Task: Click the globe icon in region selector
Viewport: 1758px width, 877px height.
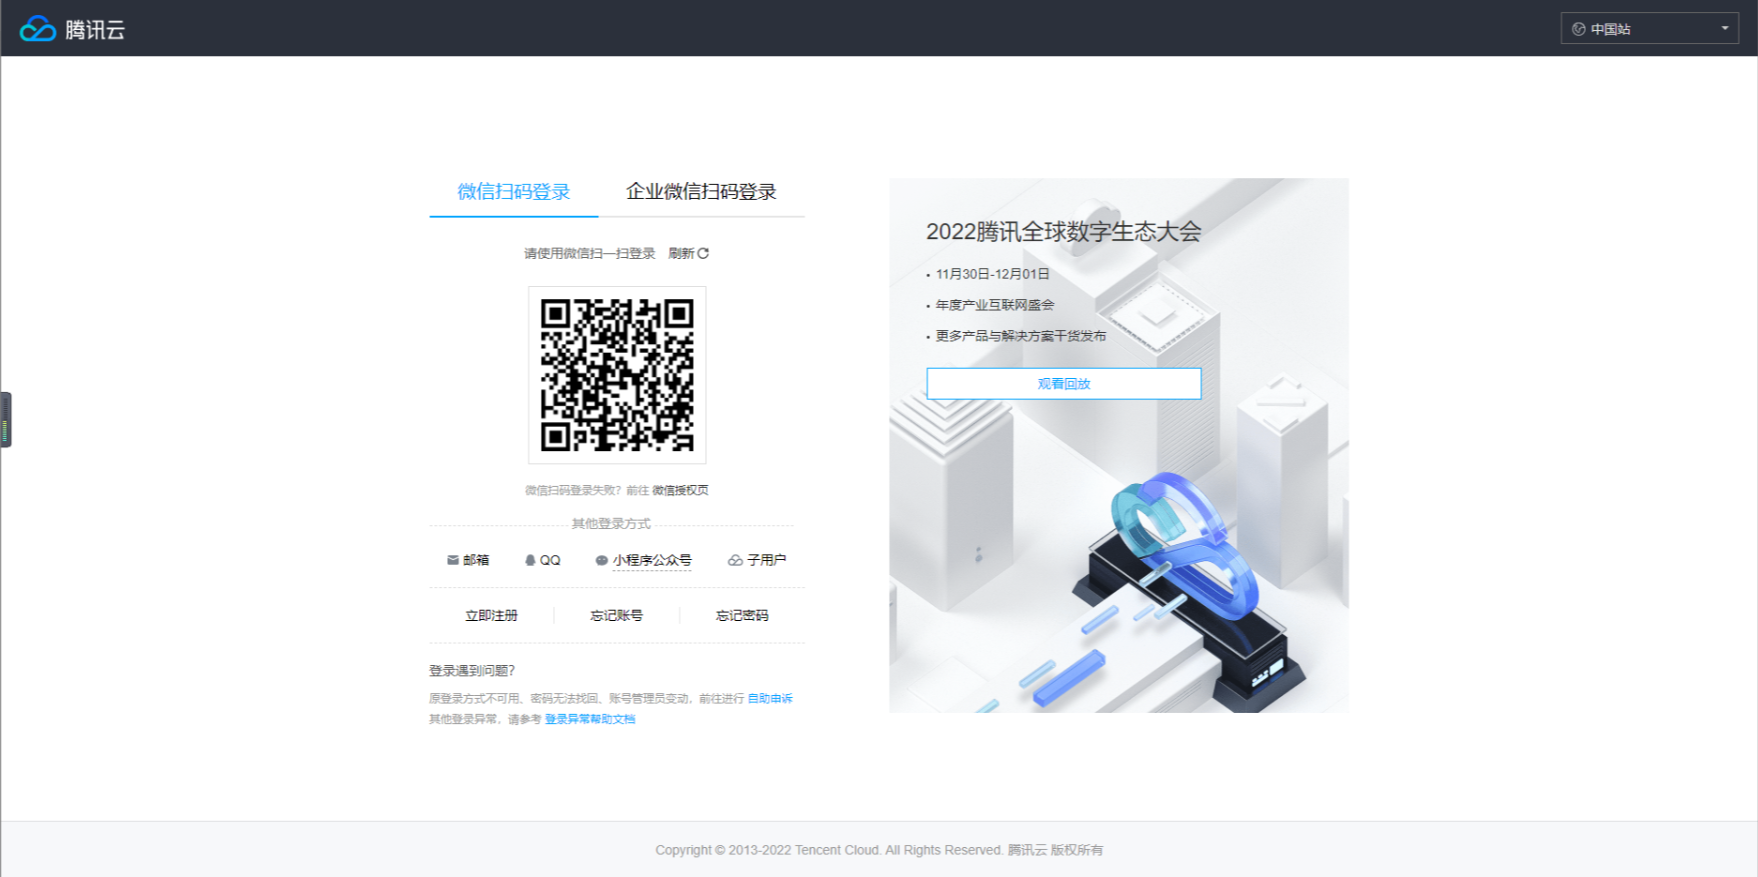Action: point(1578,29)
